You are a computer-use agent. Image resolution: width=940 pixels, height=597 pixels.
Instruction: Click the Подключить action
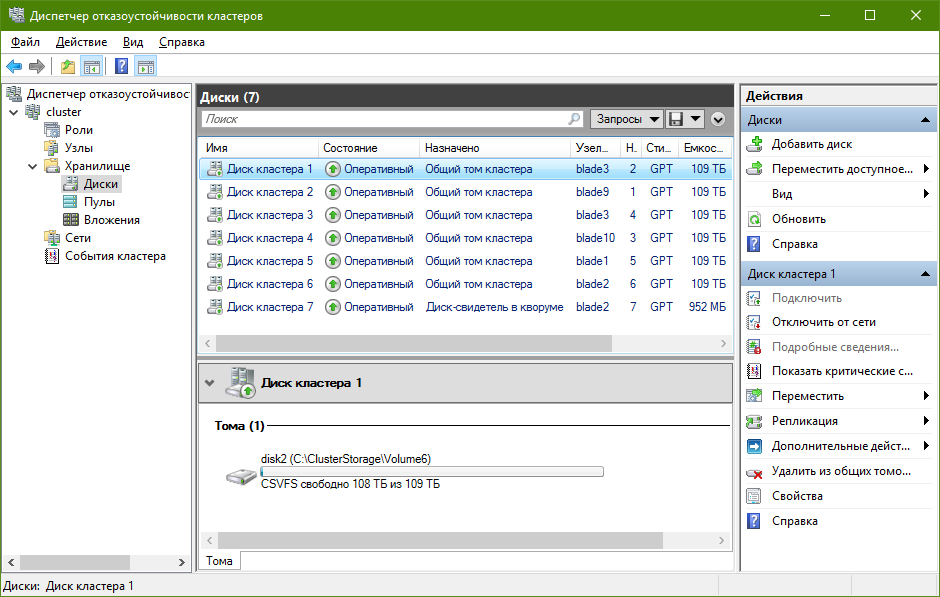[807, 298]
